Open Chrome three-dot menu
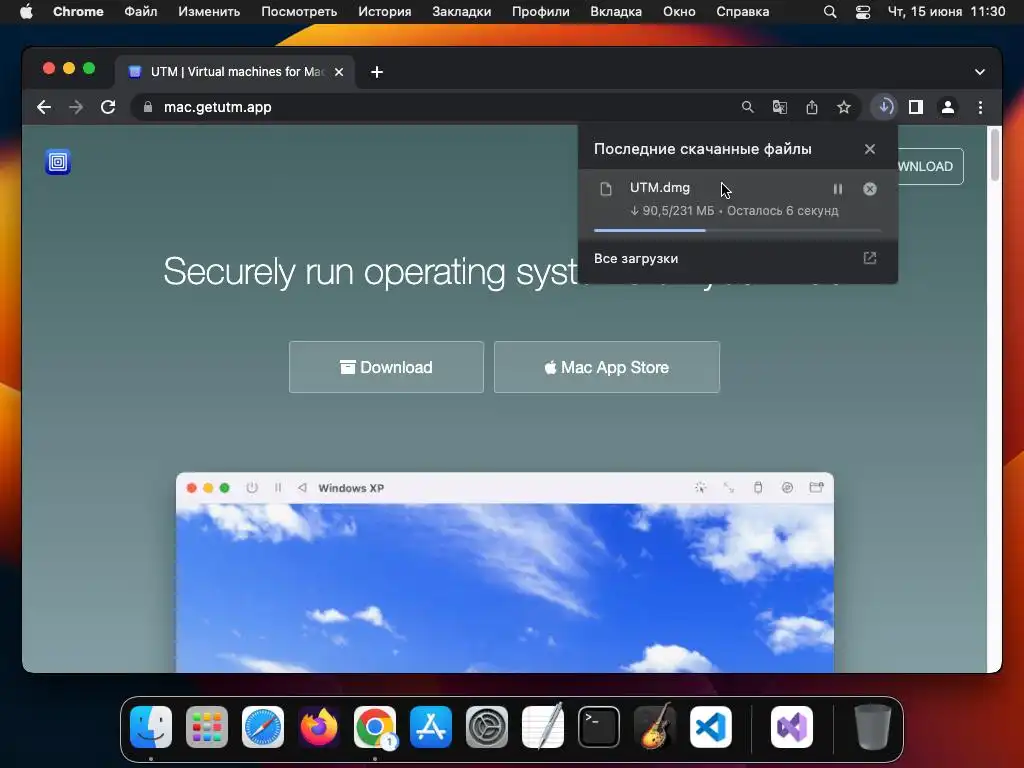The image size is (1024, 768). [x=980, y=107]
